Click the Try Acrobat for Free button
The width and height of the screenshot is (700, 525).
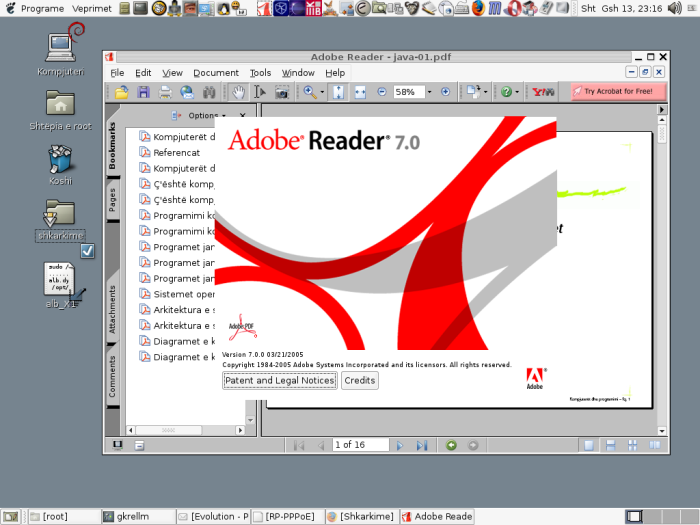point(618,92)
